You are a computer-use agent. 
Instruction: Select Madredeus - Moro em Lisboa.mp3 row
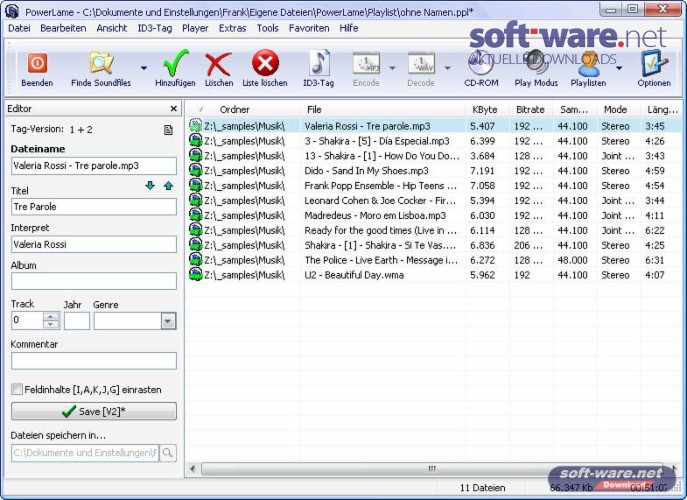(x=434, y=215)
